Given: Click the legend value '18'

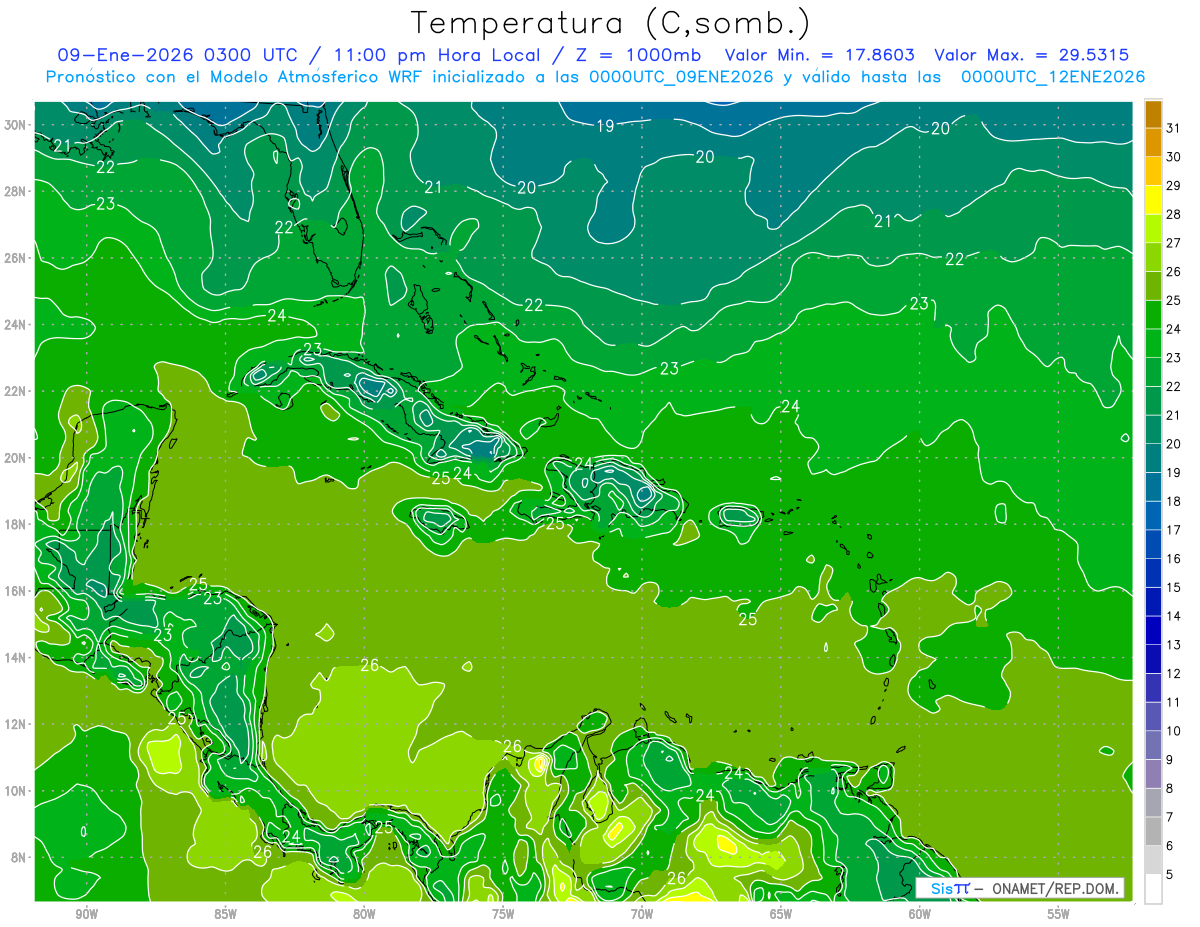Looking at the screenshot, I should coord(1173,501).
